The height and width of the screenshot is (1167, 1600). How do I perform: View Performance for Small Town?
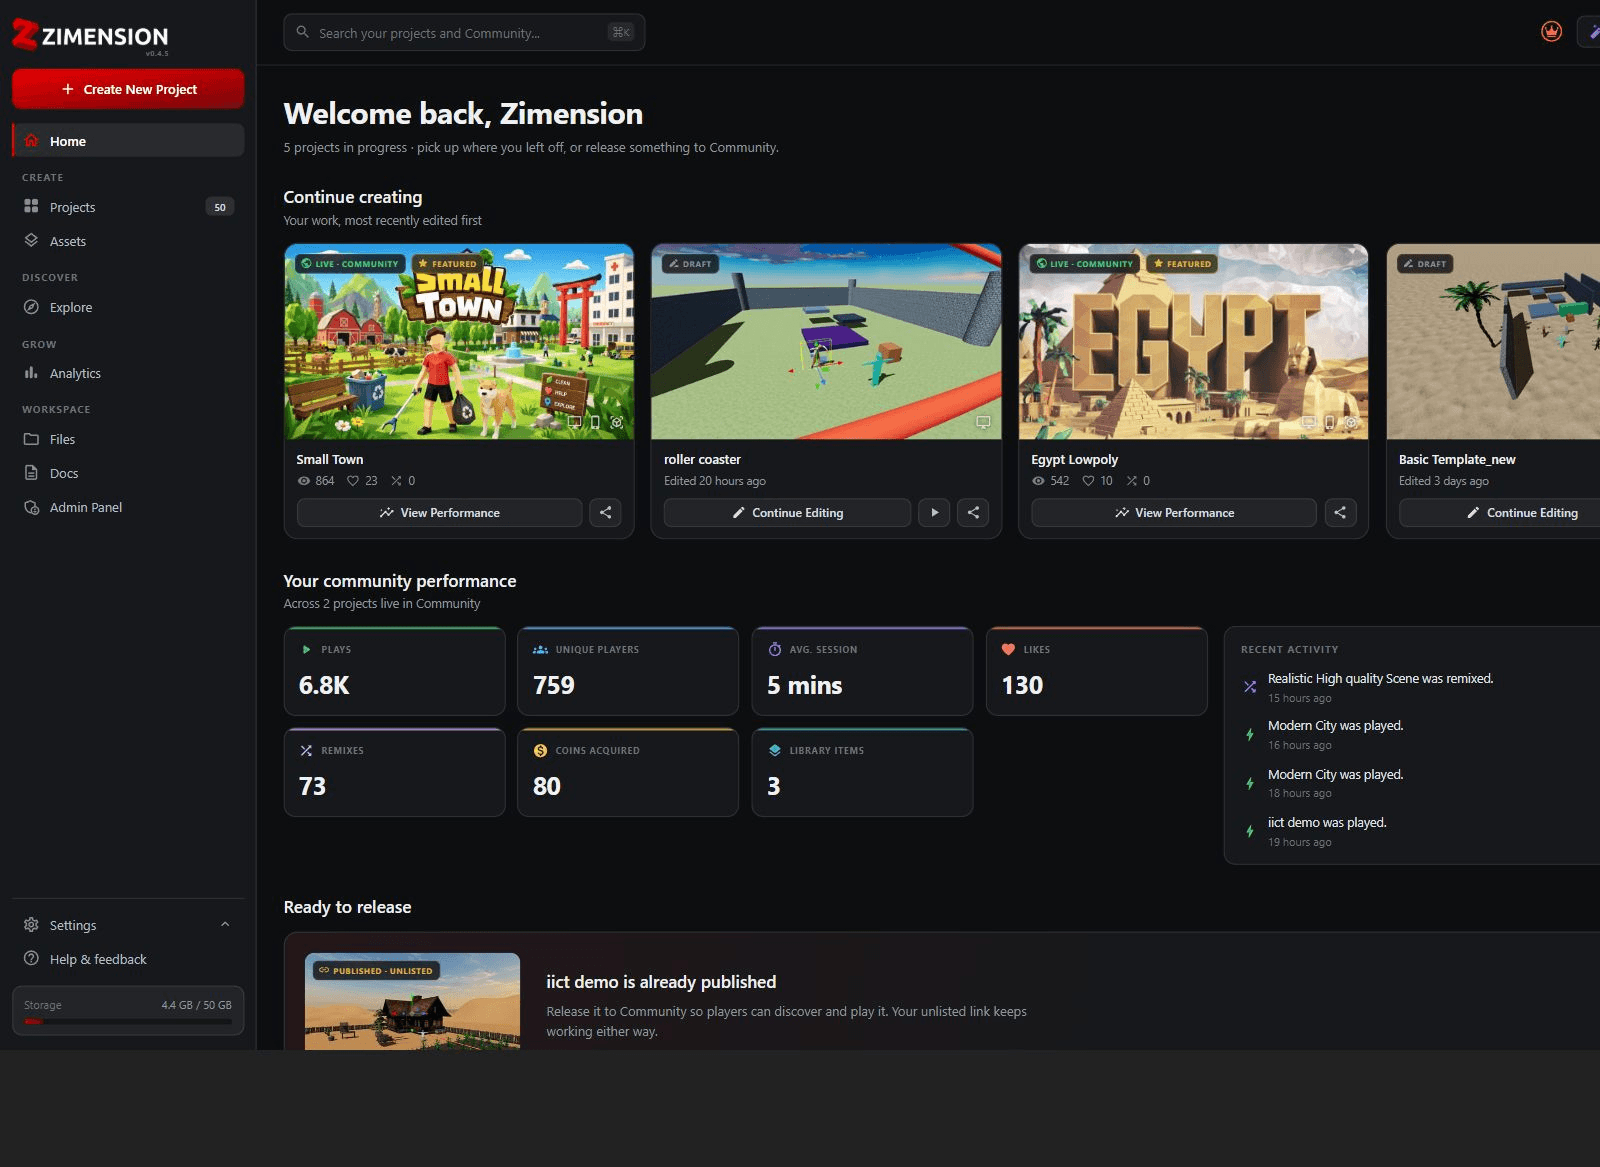tap(439, 513)
